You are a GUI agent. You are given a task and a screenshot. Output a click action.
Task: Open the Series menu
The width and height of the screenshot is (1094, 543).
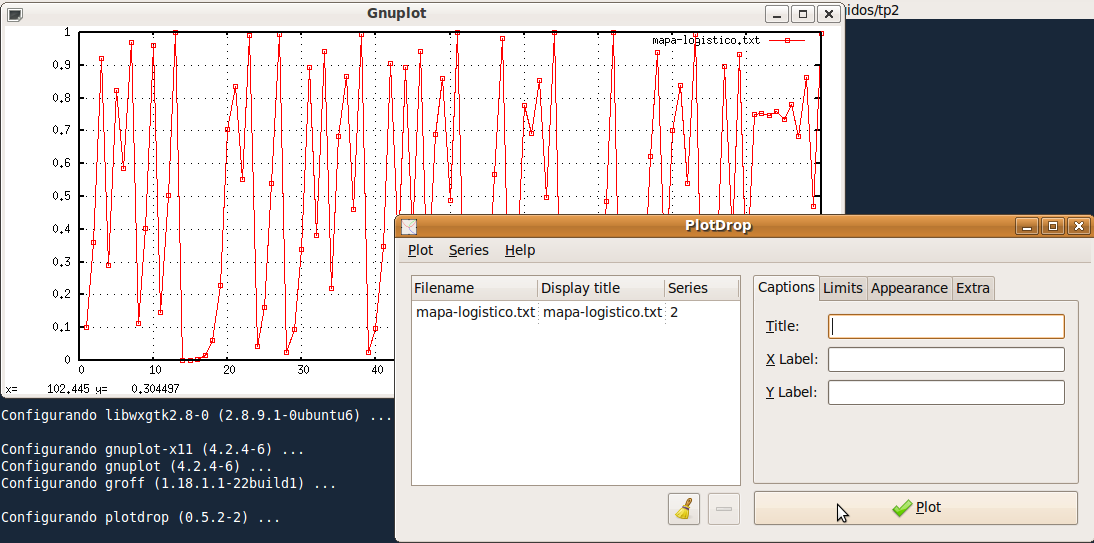[x=469, y=250]
